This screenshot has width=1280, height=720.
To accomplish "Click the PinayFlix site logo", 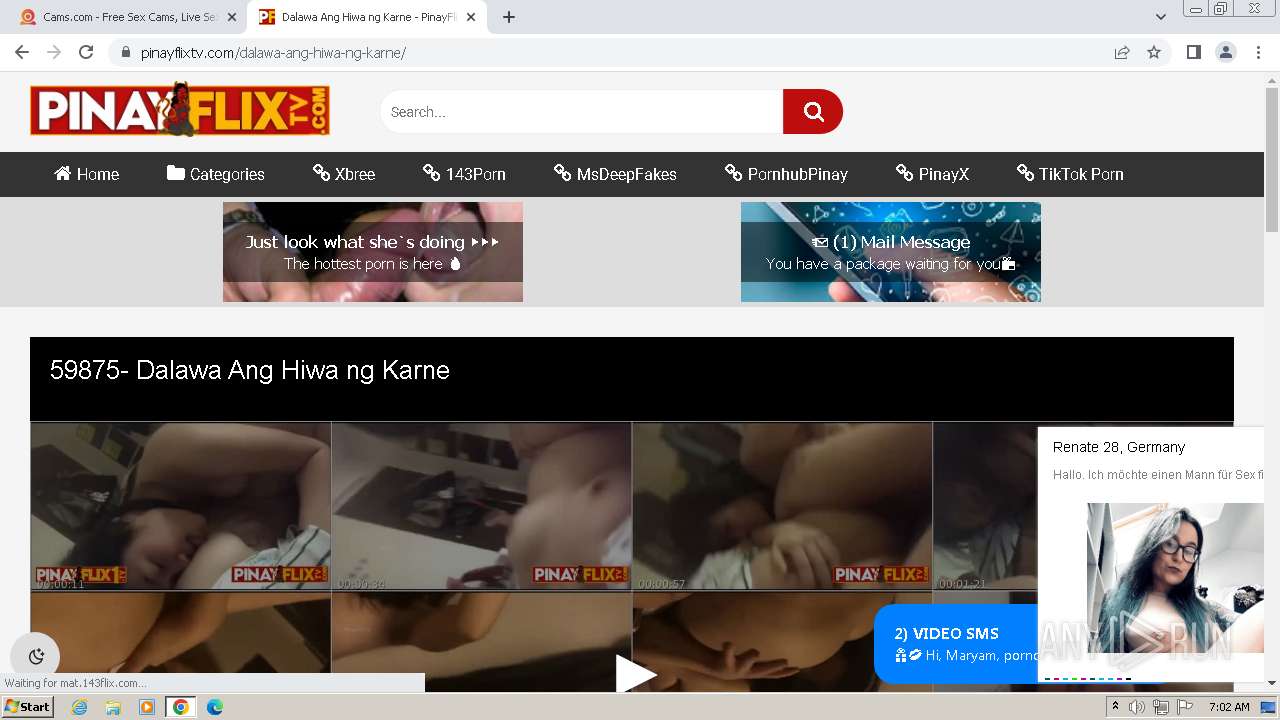I will tap(180, 109).
